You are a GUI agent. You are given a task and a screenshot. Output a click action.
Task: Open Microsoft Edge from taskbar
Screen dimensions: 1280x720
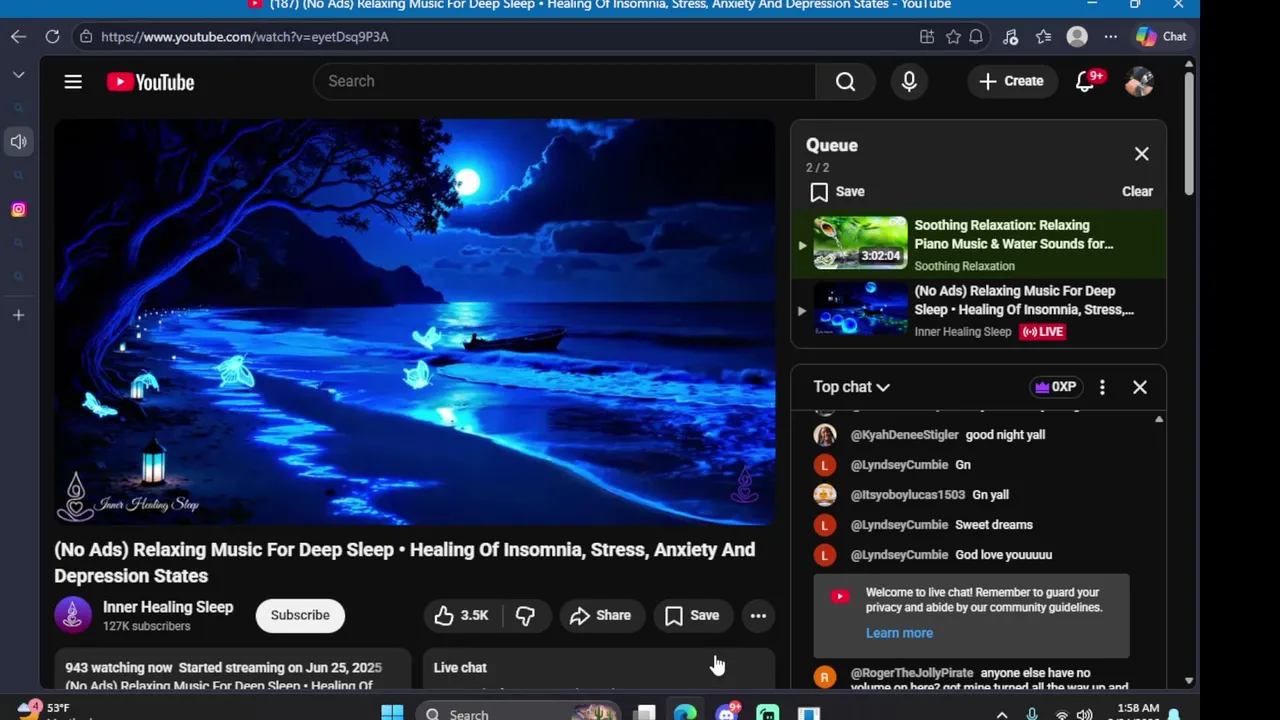point(685,712)
